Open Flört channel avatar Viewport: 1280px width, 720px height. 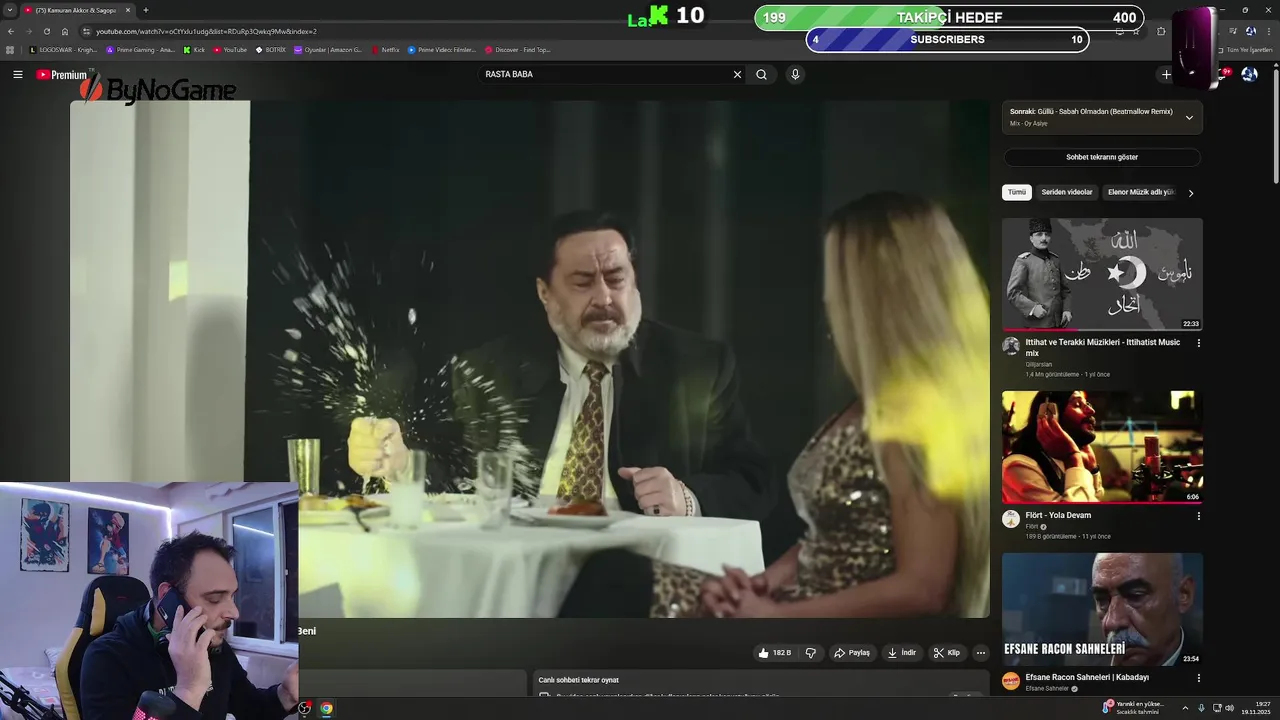click(x=1011, y=519)
